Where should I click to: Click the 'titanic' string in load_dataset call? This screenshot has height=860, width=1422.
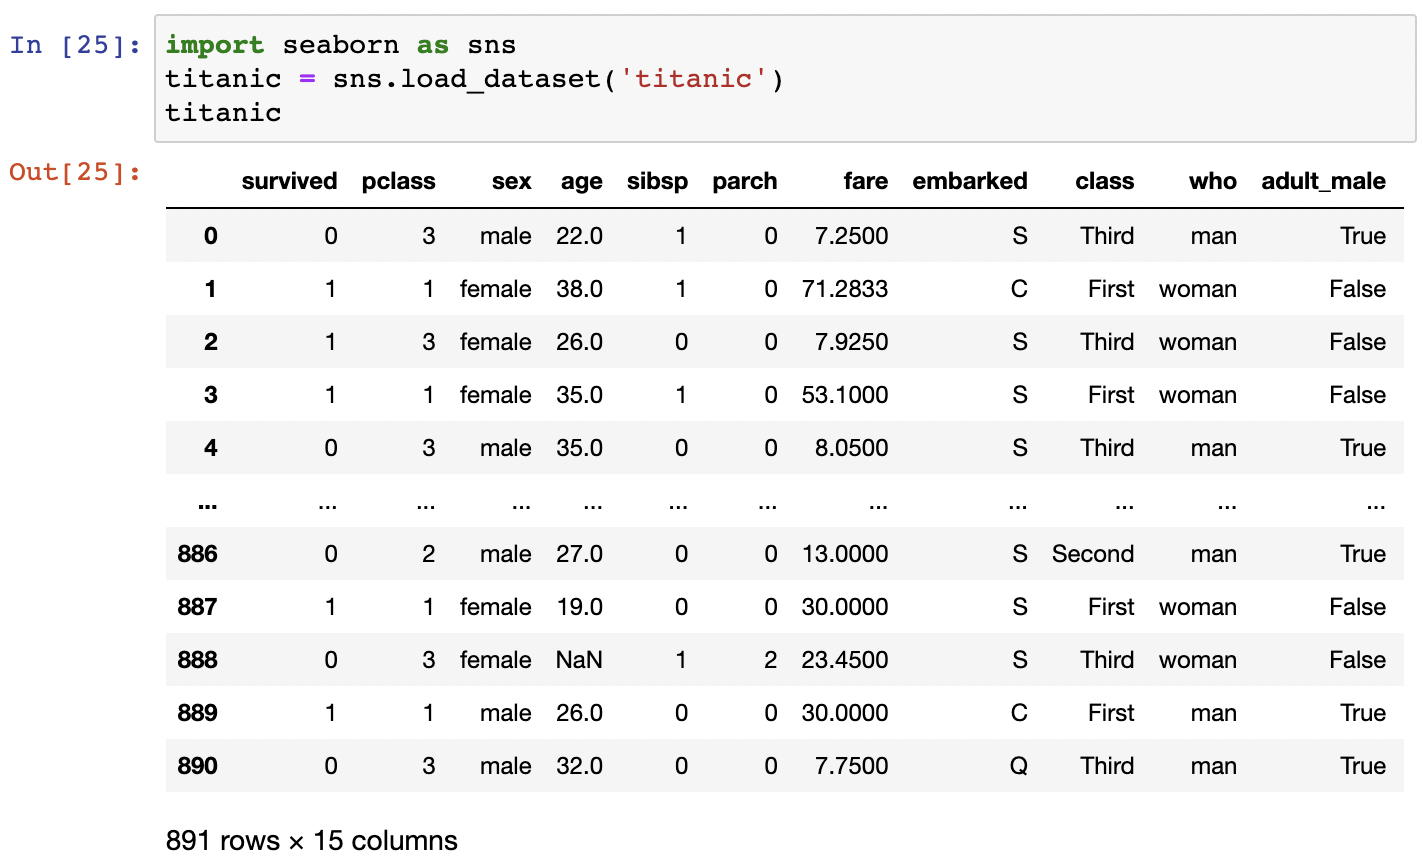click(x=694, y=78)
